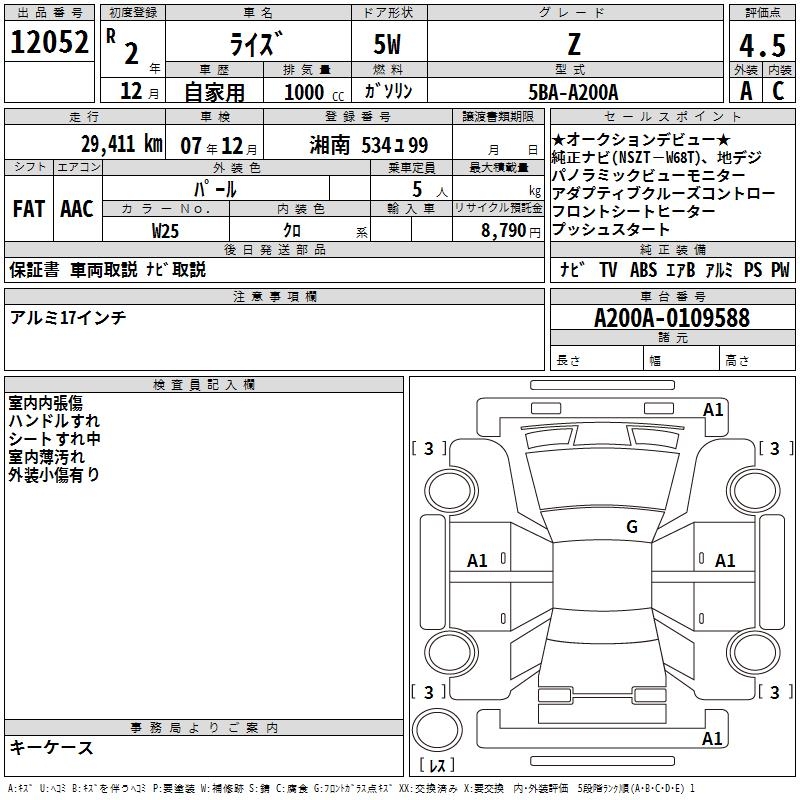Select the note アルミ17インチ
Viewport: 800px width, 800px height.
(68, 318)
